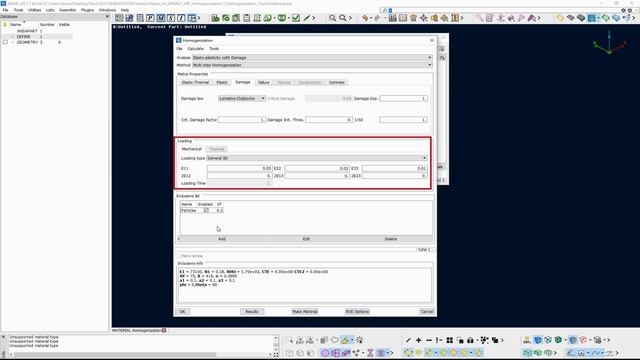Click the hourglass-shaped icon in bottom toolbar
The width and height of the screenshot is (640, 360).
(x=370, y=353)
